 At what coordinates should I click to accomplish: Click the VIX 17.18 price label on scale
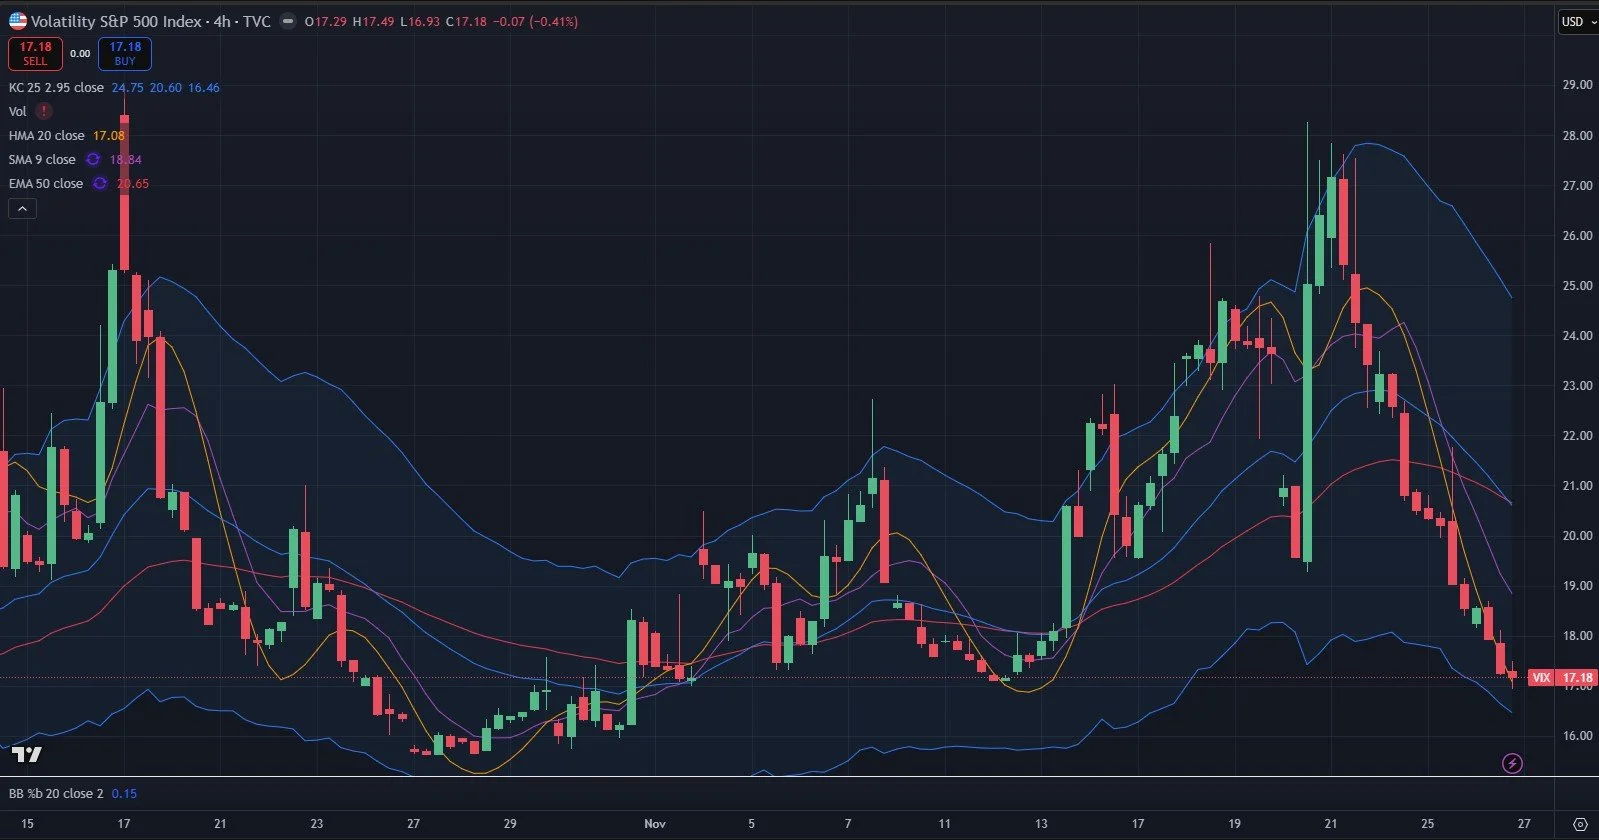tap(1563, 677)
